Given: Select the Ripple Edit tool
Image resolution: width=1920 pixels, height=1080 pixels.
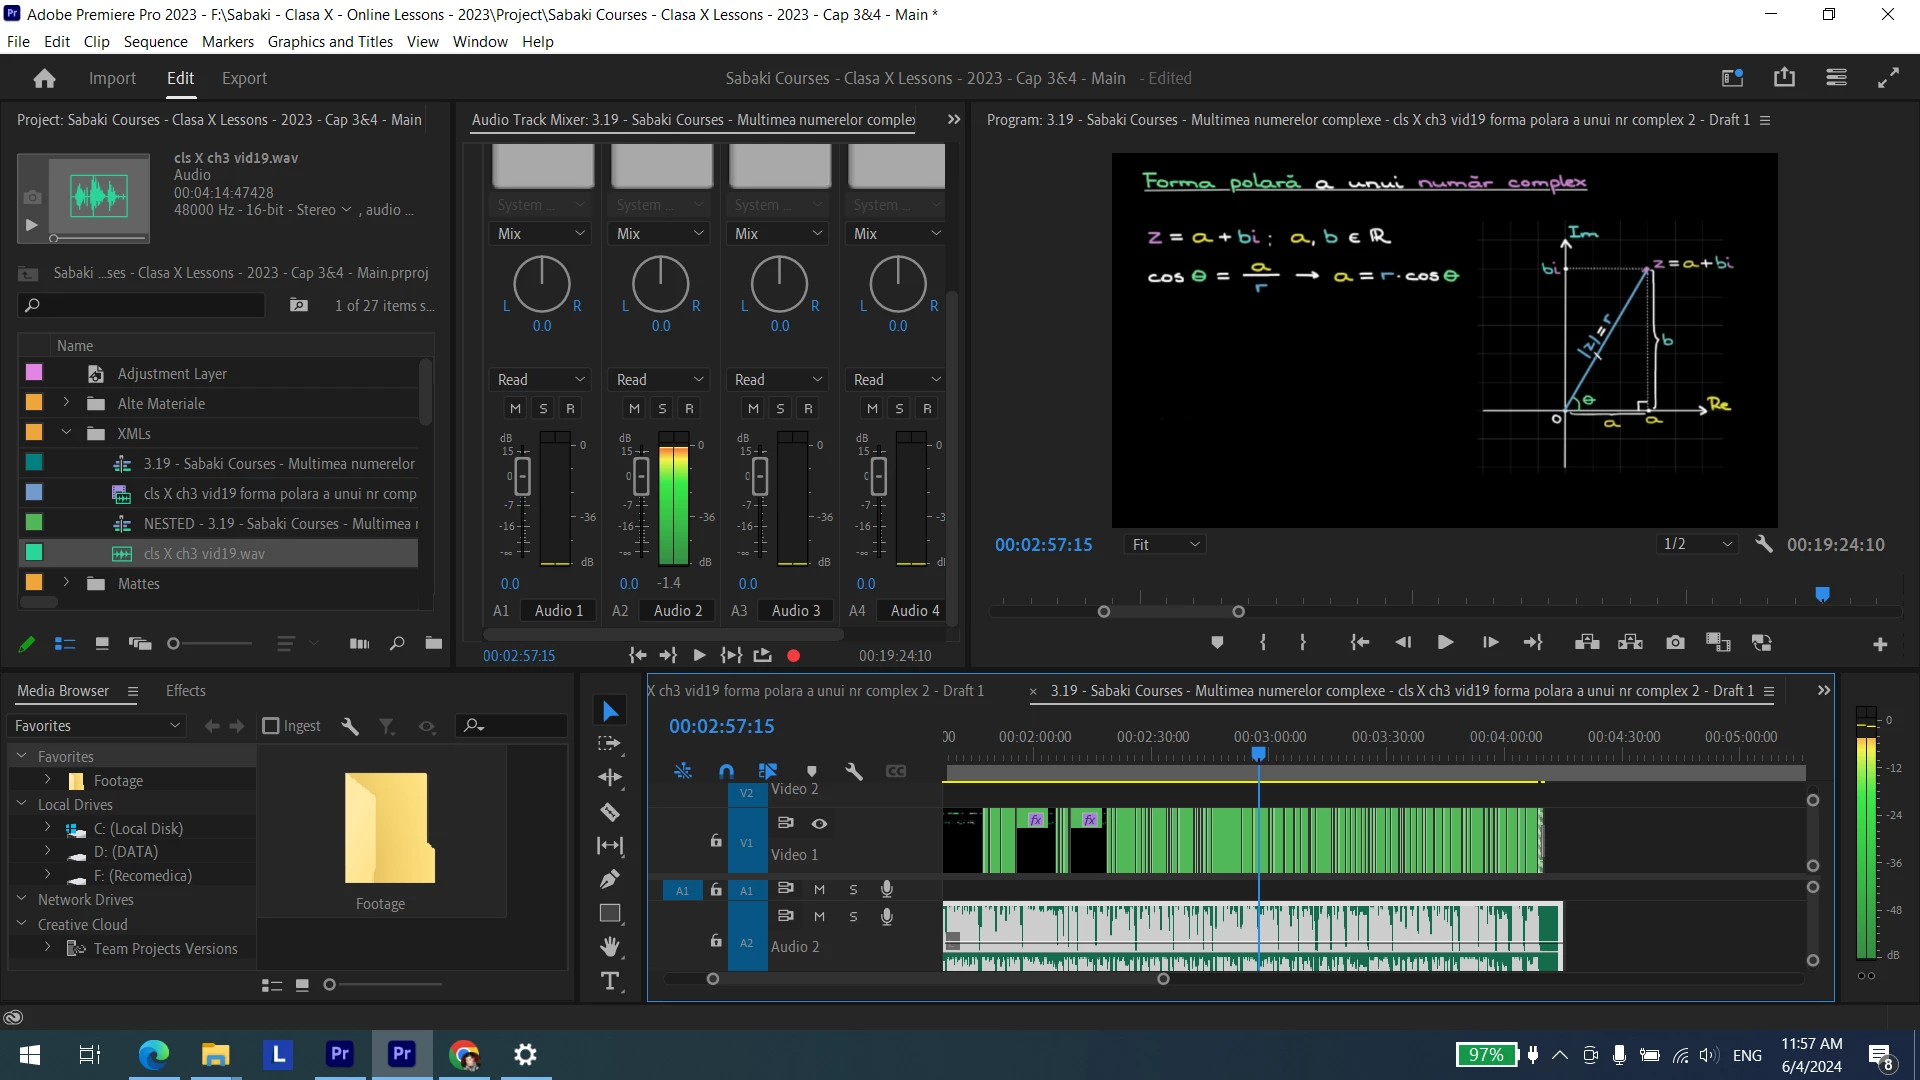Looking at the screenshot, I should pos(610,777).
